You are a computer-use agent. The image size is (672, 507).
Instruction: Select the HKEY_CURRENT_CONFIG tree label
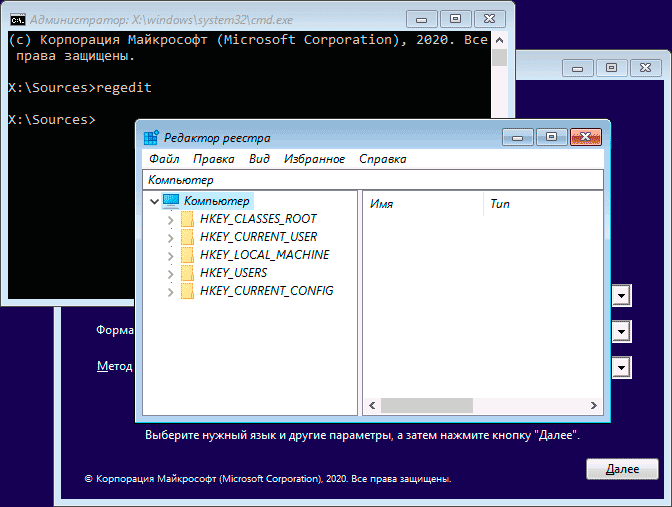[267, 291]
